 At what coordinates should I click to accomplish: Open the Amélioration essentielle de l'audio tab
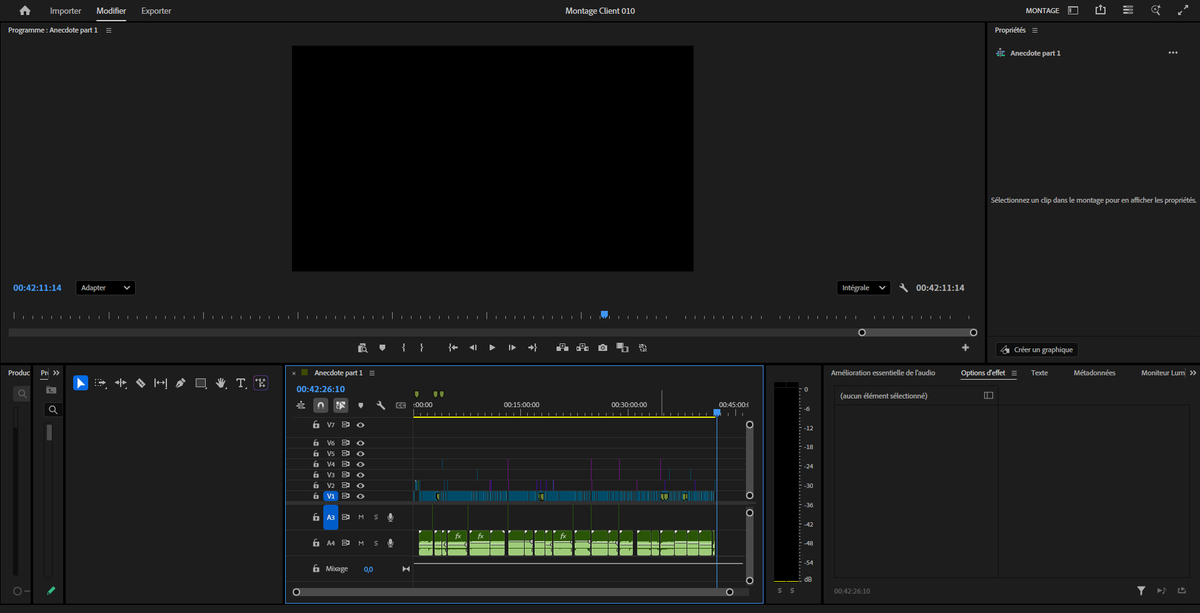pyautogui.click(x=883, y=373)
